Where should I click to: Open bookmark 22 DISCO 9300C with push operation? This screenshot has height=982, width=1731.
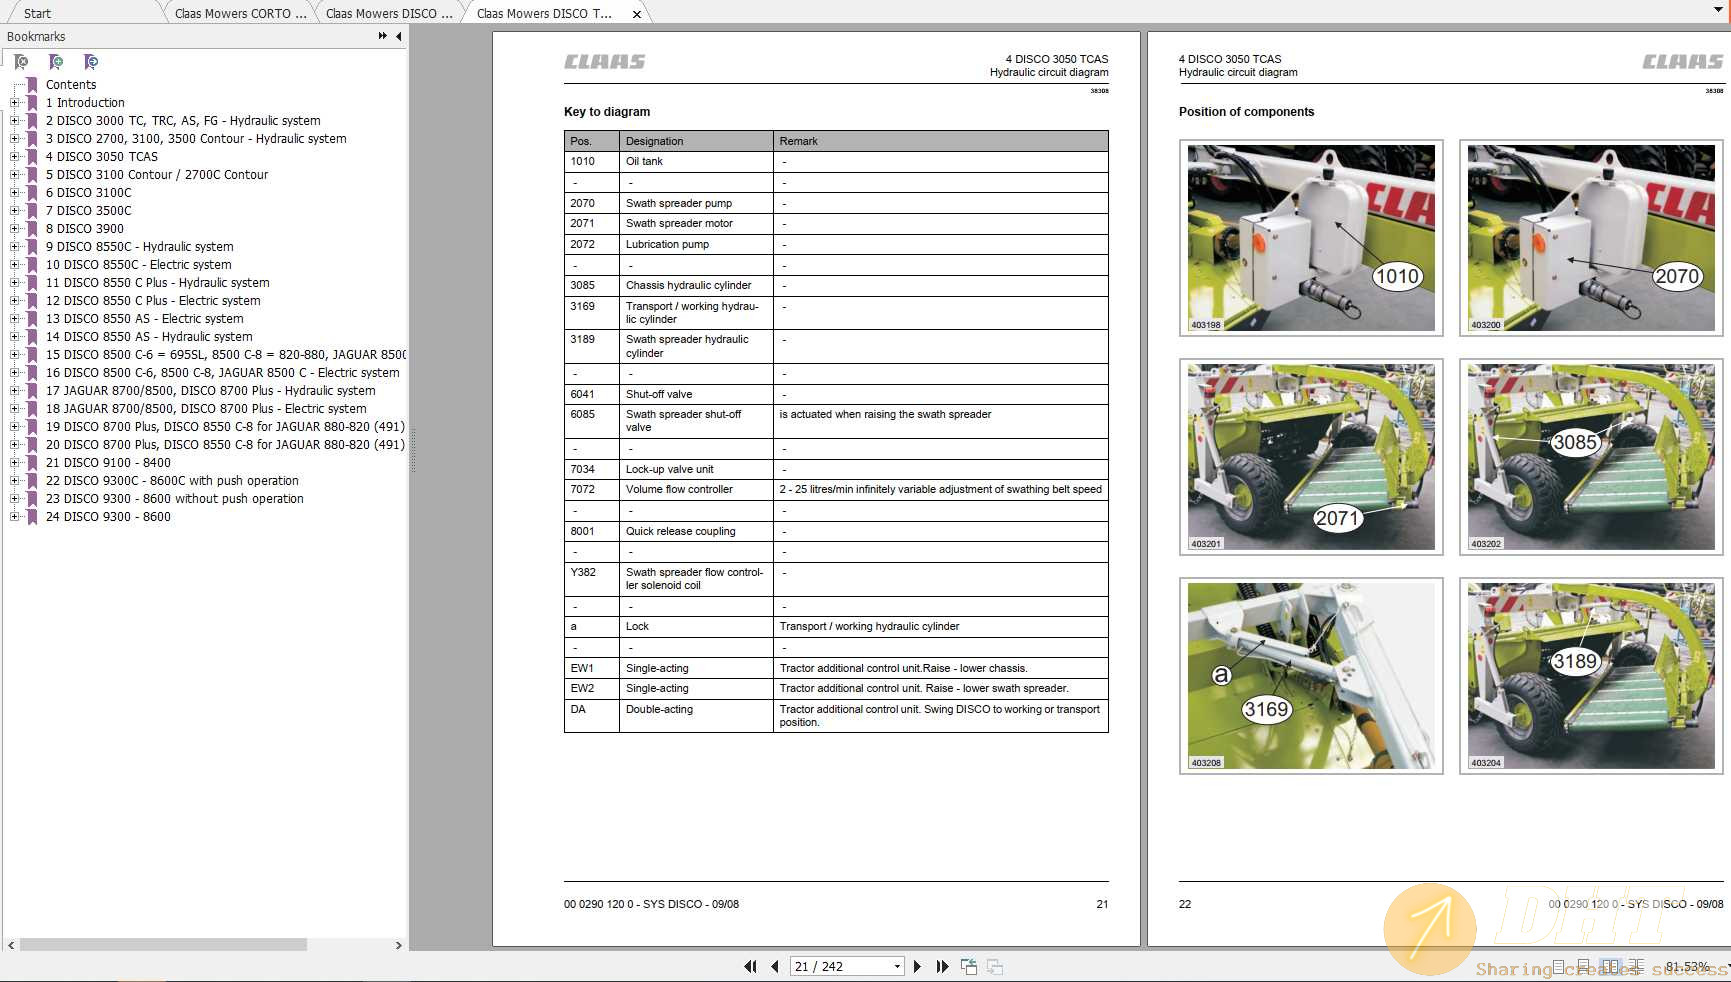[x=172, y=481]
